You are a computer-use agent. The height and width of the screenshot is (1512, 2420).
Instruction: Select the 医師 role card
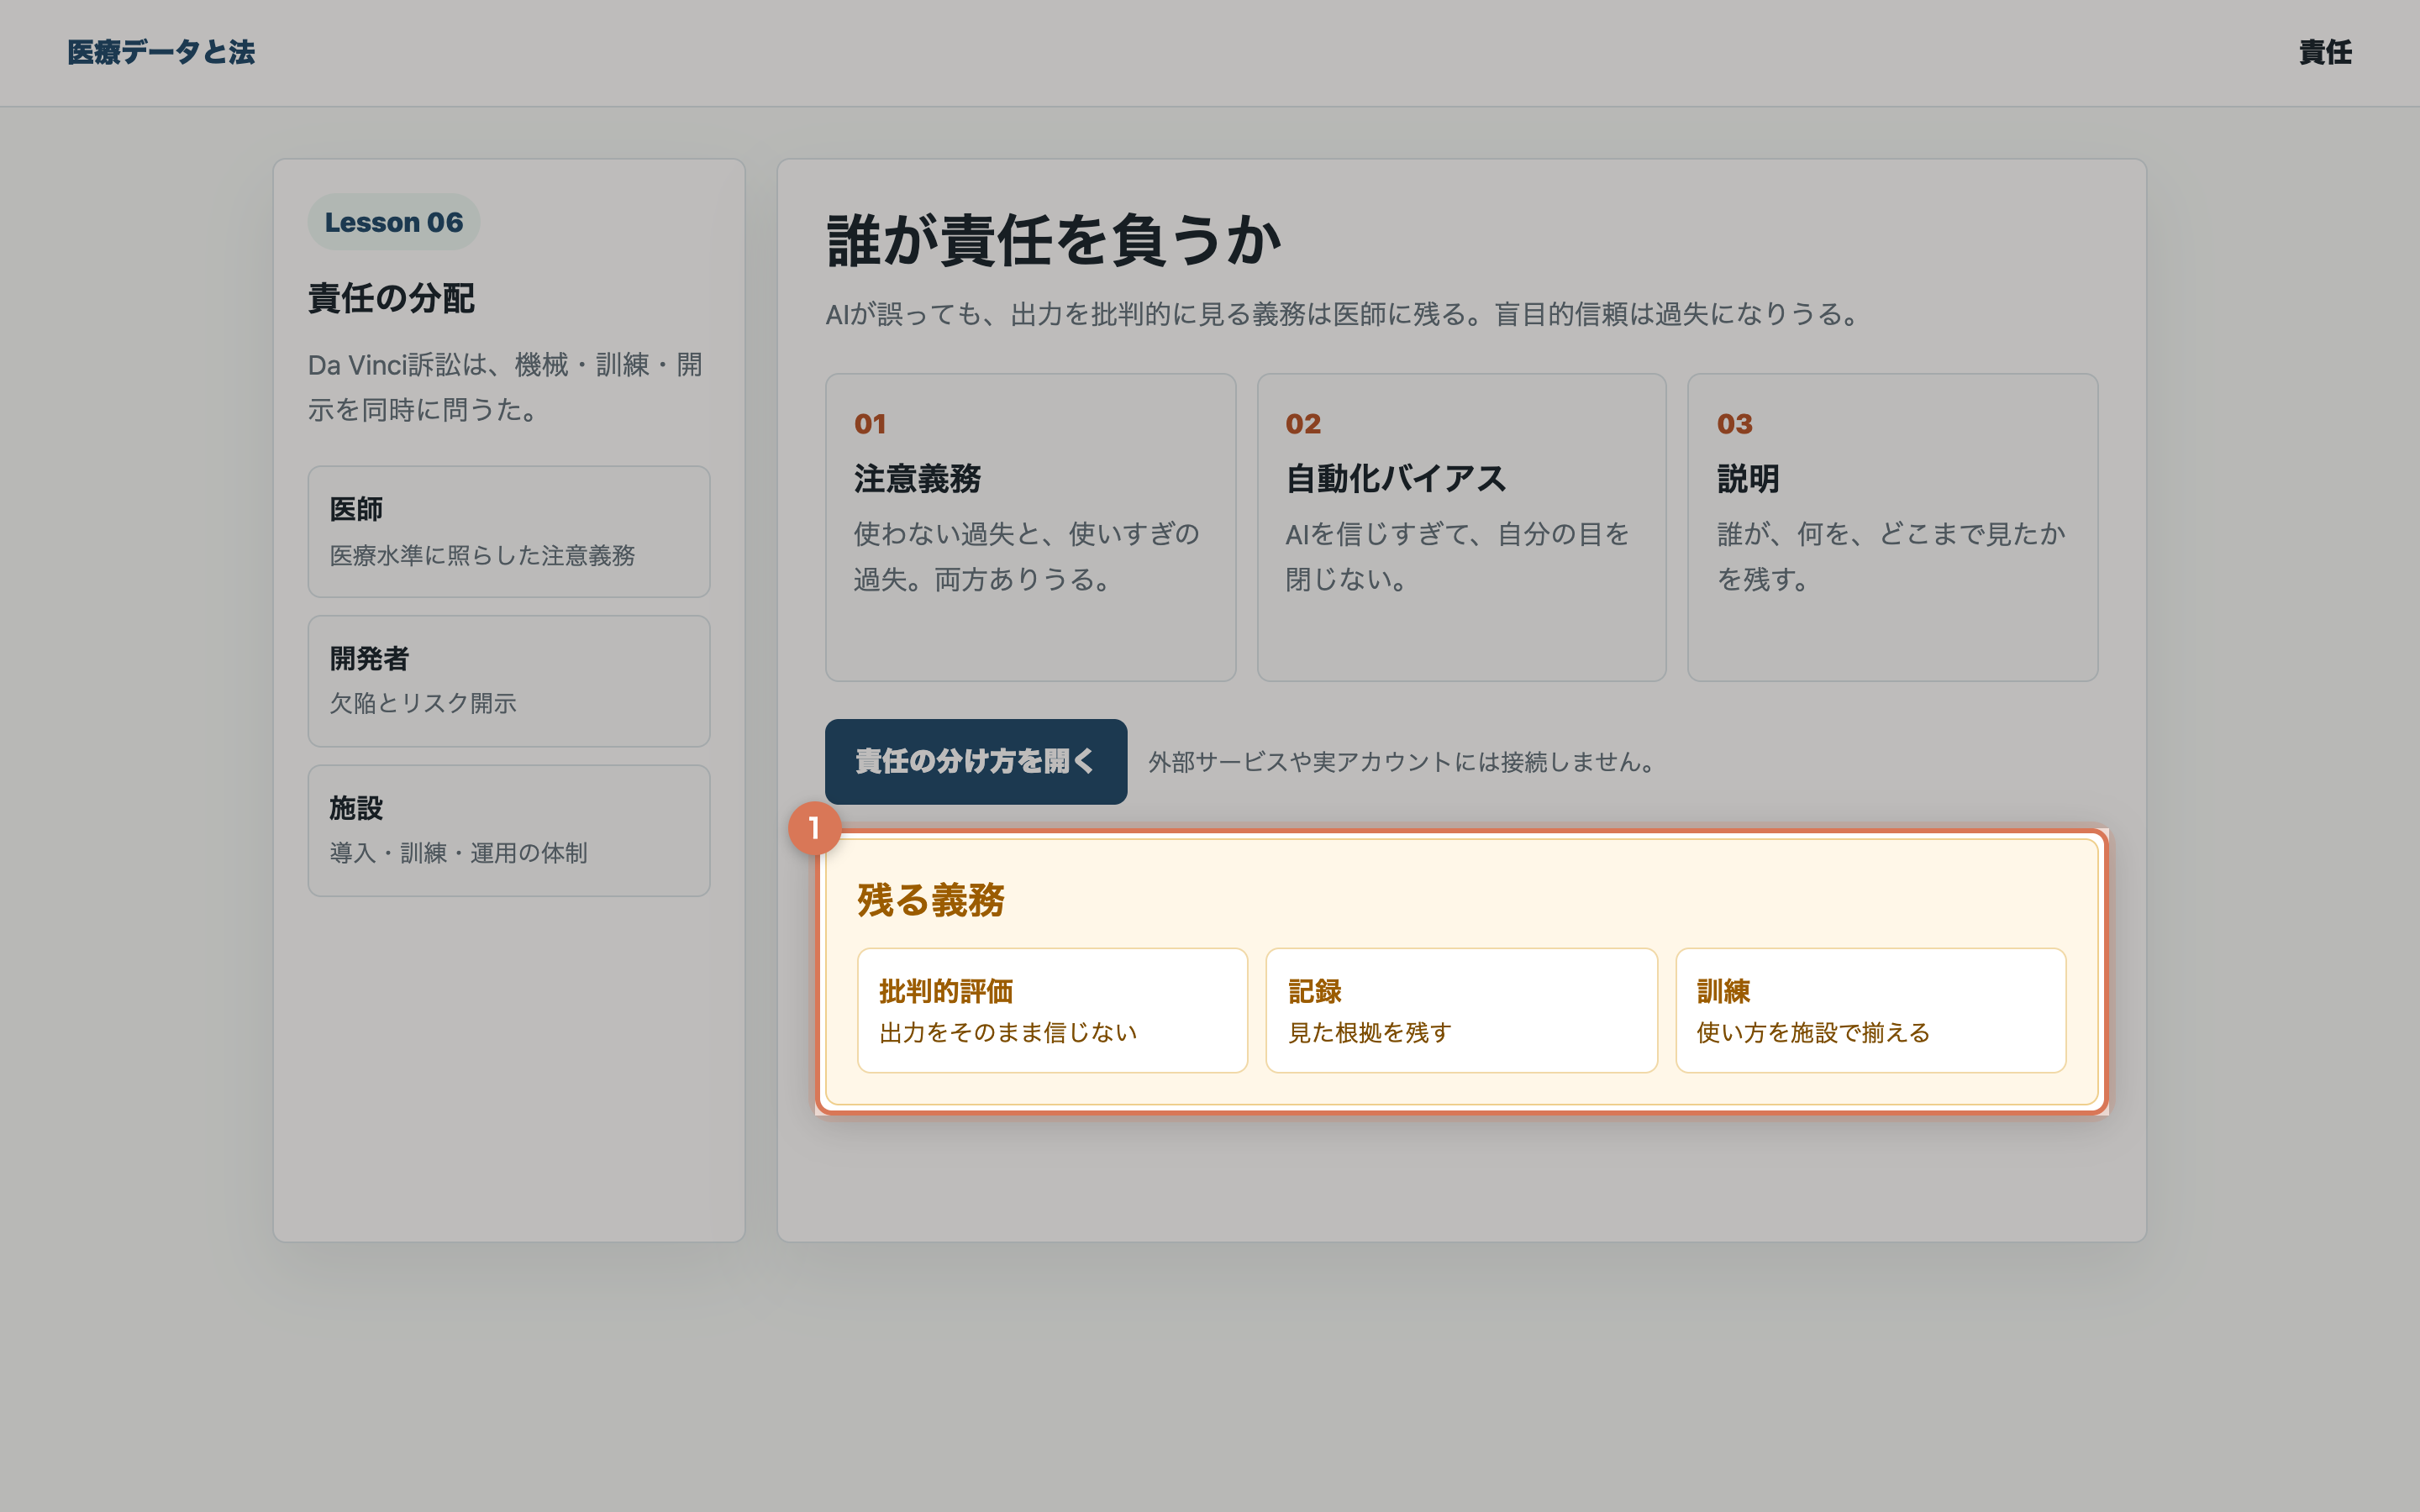point(509,532)
